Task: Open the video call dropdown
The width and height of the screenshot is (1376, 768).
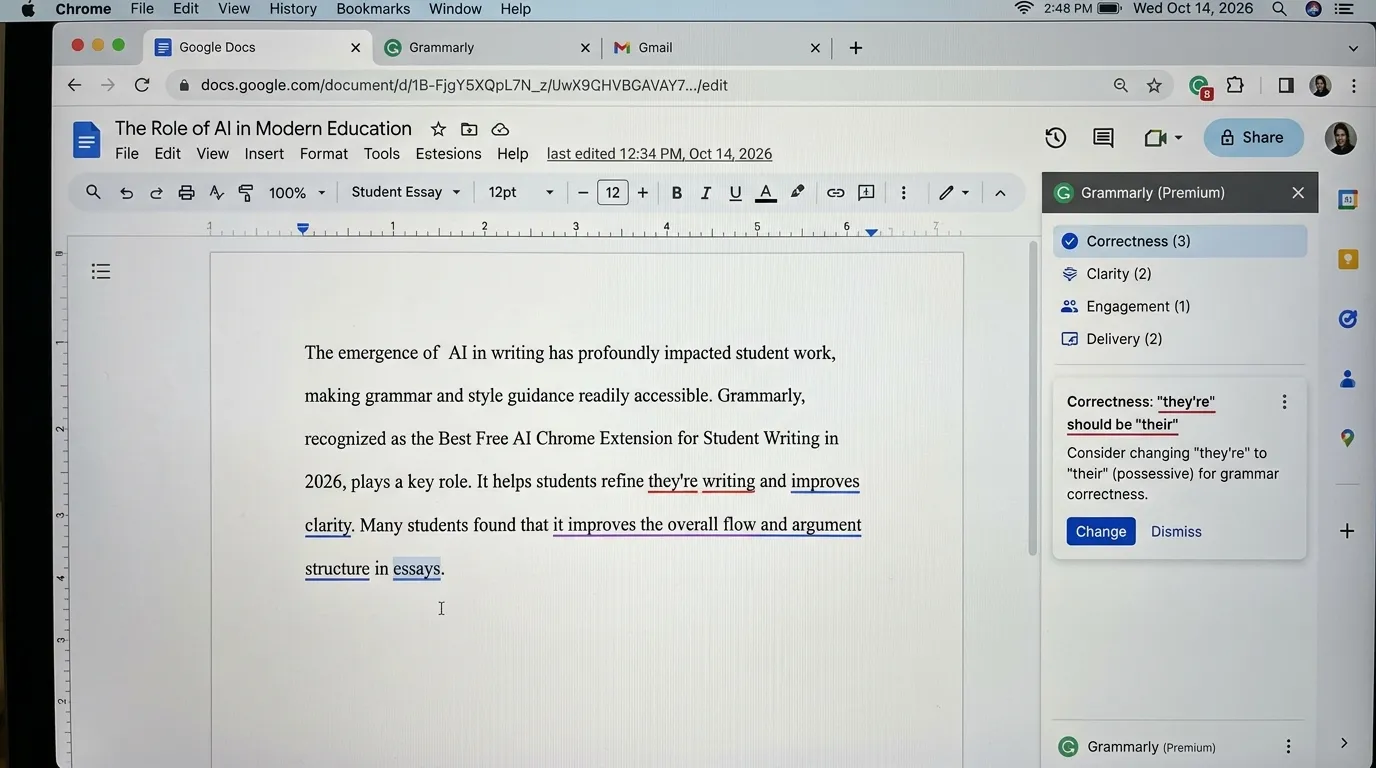Action: point(1163,138)
